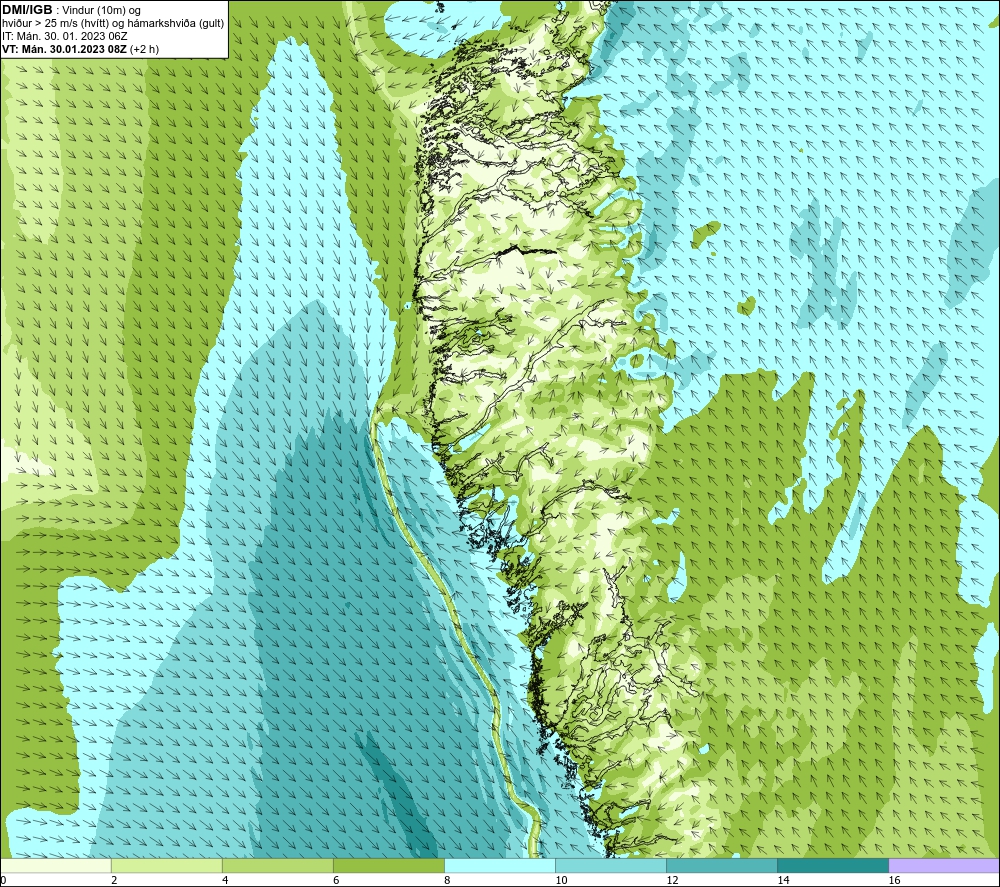
Task: Click the dark teal 14–16 m/s legend swatch
Action: pyautogui.click(x=832, y=865)
